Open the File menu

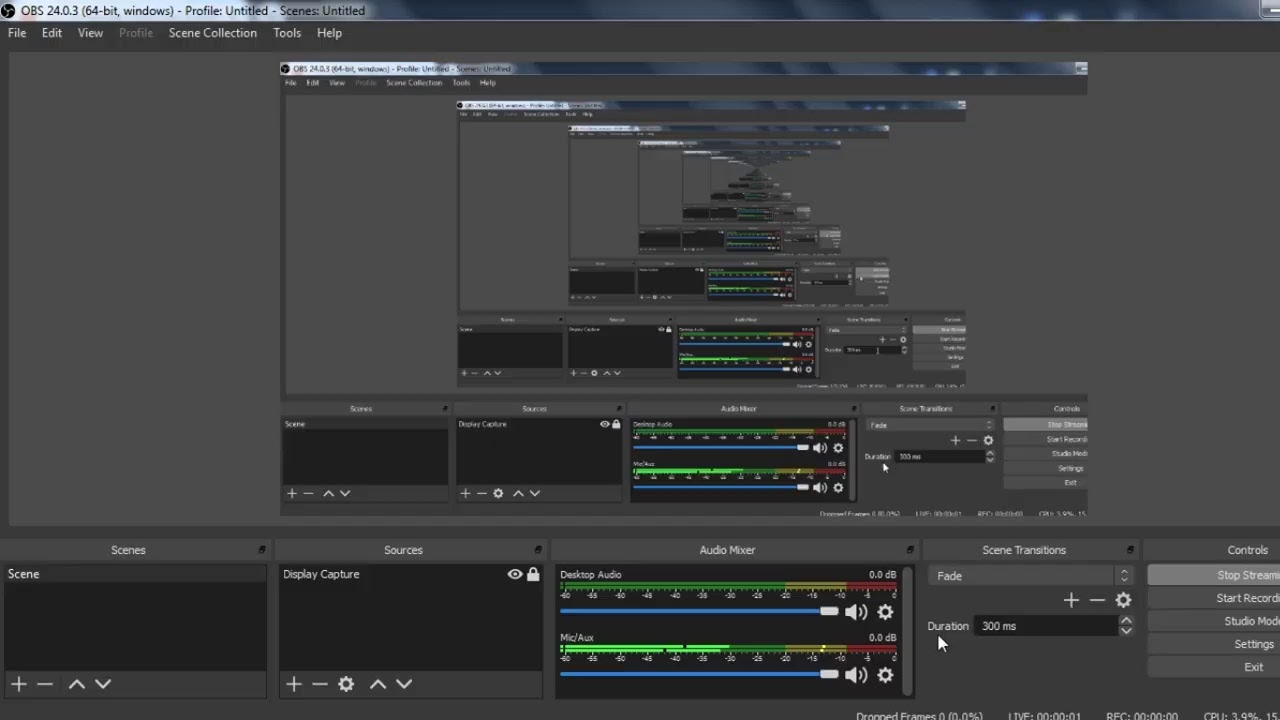(x=17, y=33)
